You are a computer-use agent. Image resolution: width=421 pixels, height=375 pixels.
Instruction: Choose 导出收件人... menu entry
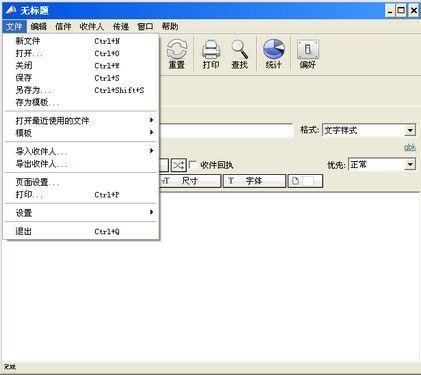click(x=81, y=164)
